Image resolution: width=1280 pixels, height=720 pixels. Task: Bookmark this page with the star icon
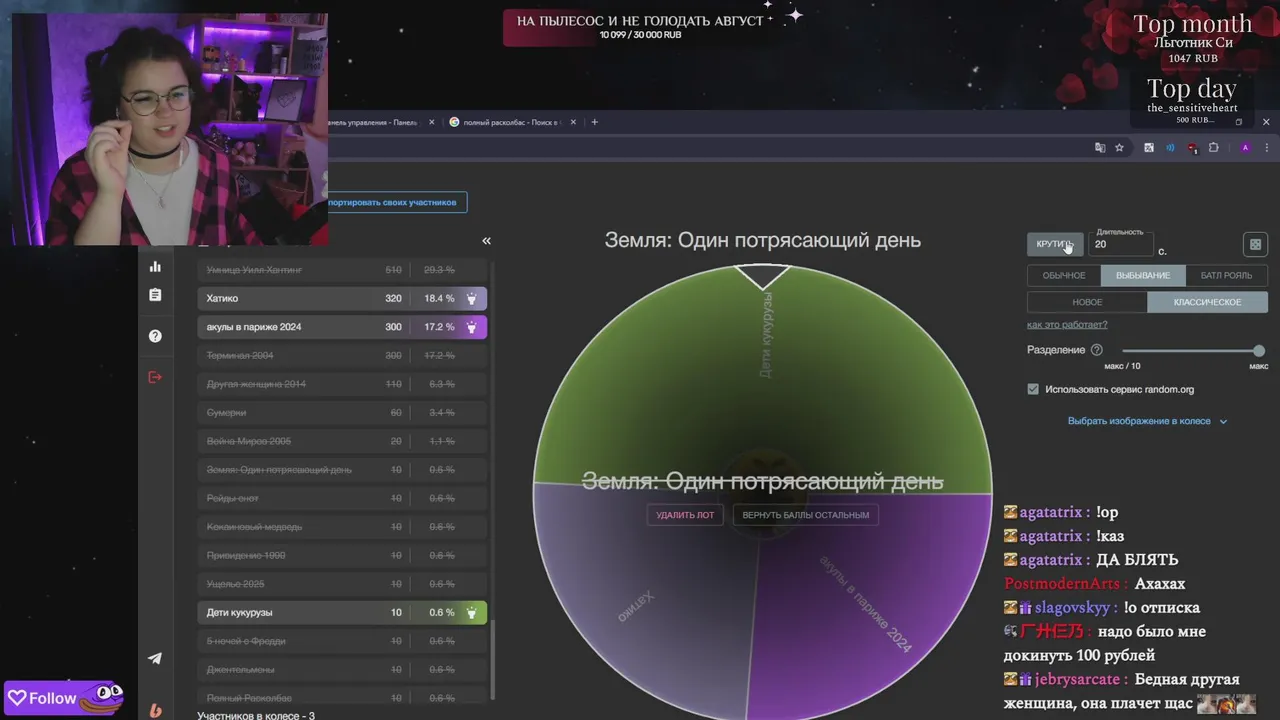1119,148
